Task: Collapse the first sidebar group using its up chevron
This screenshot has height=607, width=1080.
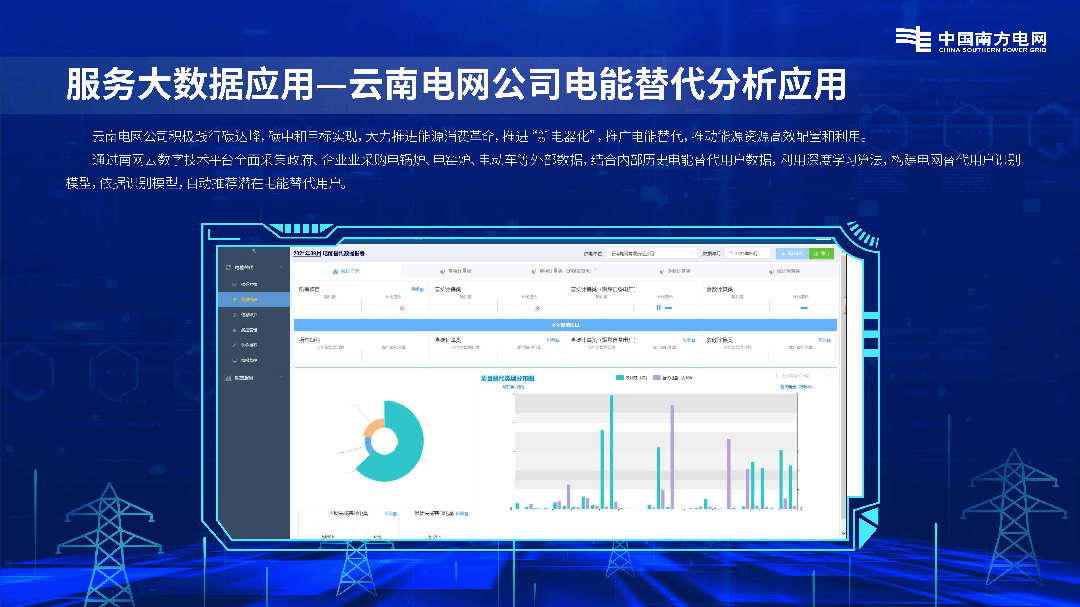Action: click(281, 267)
